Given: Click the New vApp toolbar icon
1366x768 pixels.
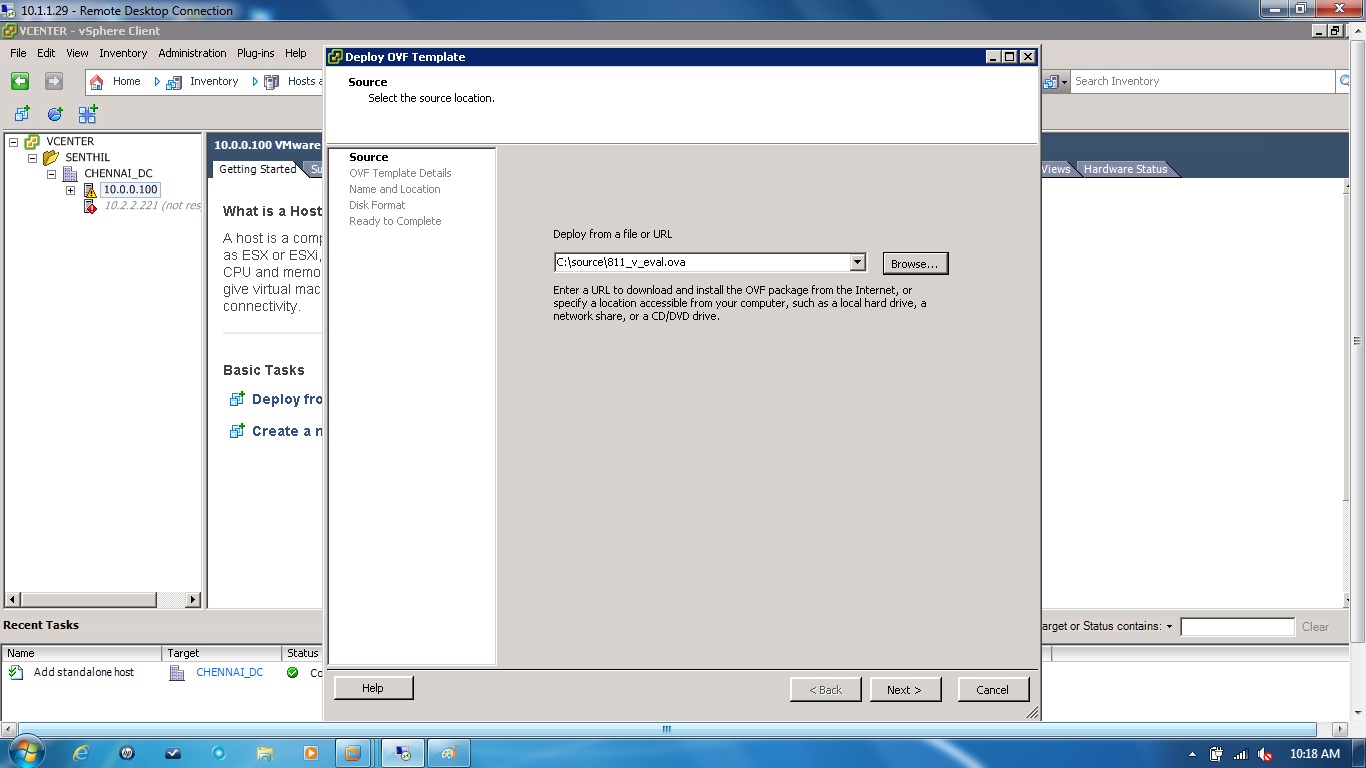Looking at the screenshot, I should pyautogui.click(x=88, y=114).
